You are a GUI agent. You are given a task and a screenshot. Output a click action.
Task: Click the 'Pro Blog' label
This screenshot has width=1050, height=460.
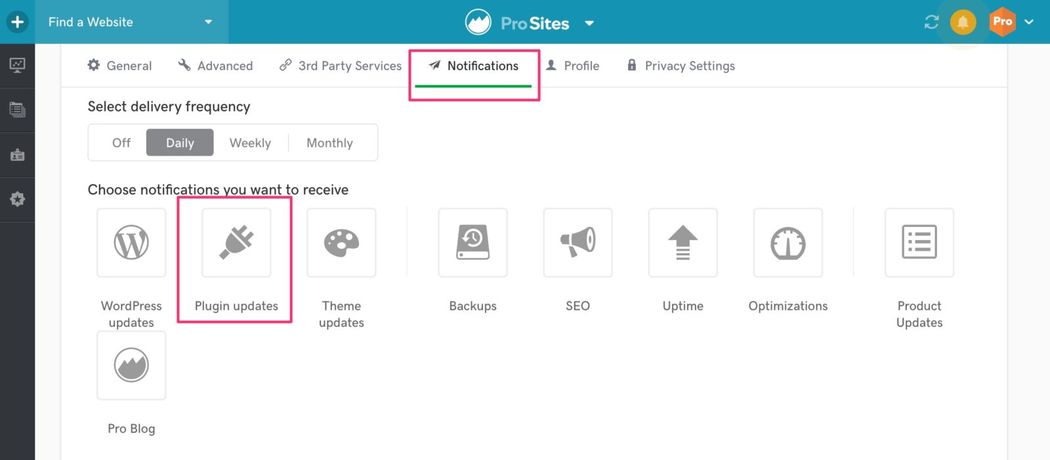coord(131,429)
